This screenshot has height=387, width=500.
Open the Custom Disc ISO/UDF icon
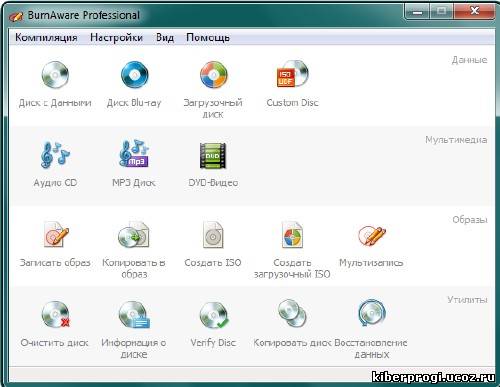pos(292,74)
